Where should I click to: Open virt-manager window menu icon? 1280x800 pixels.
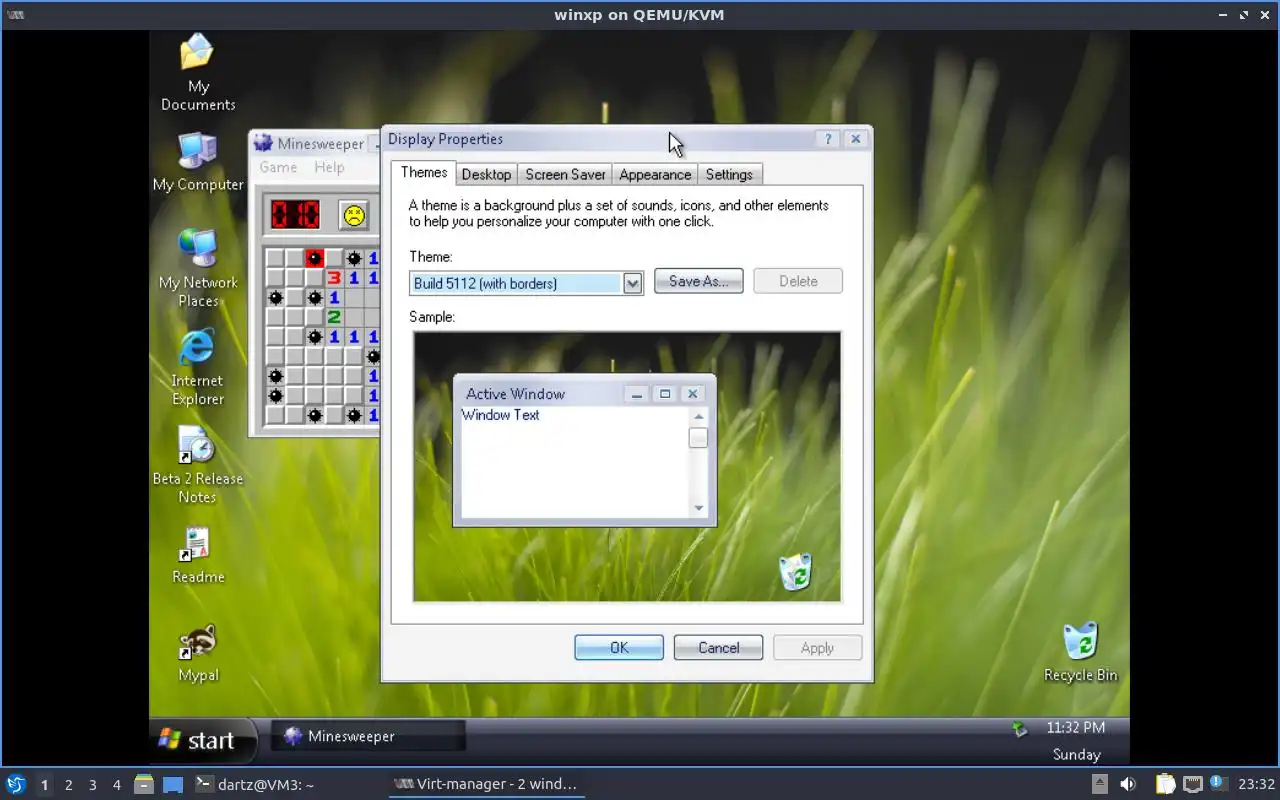15,15
